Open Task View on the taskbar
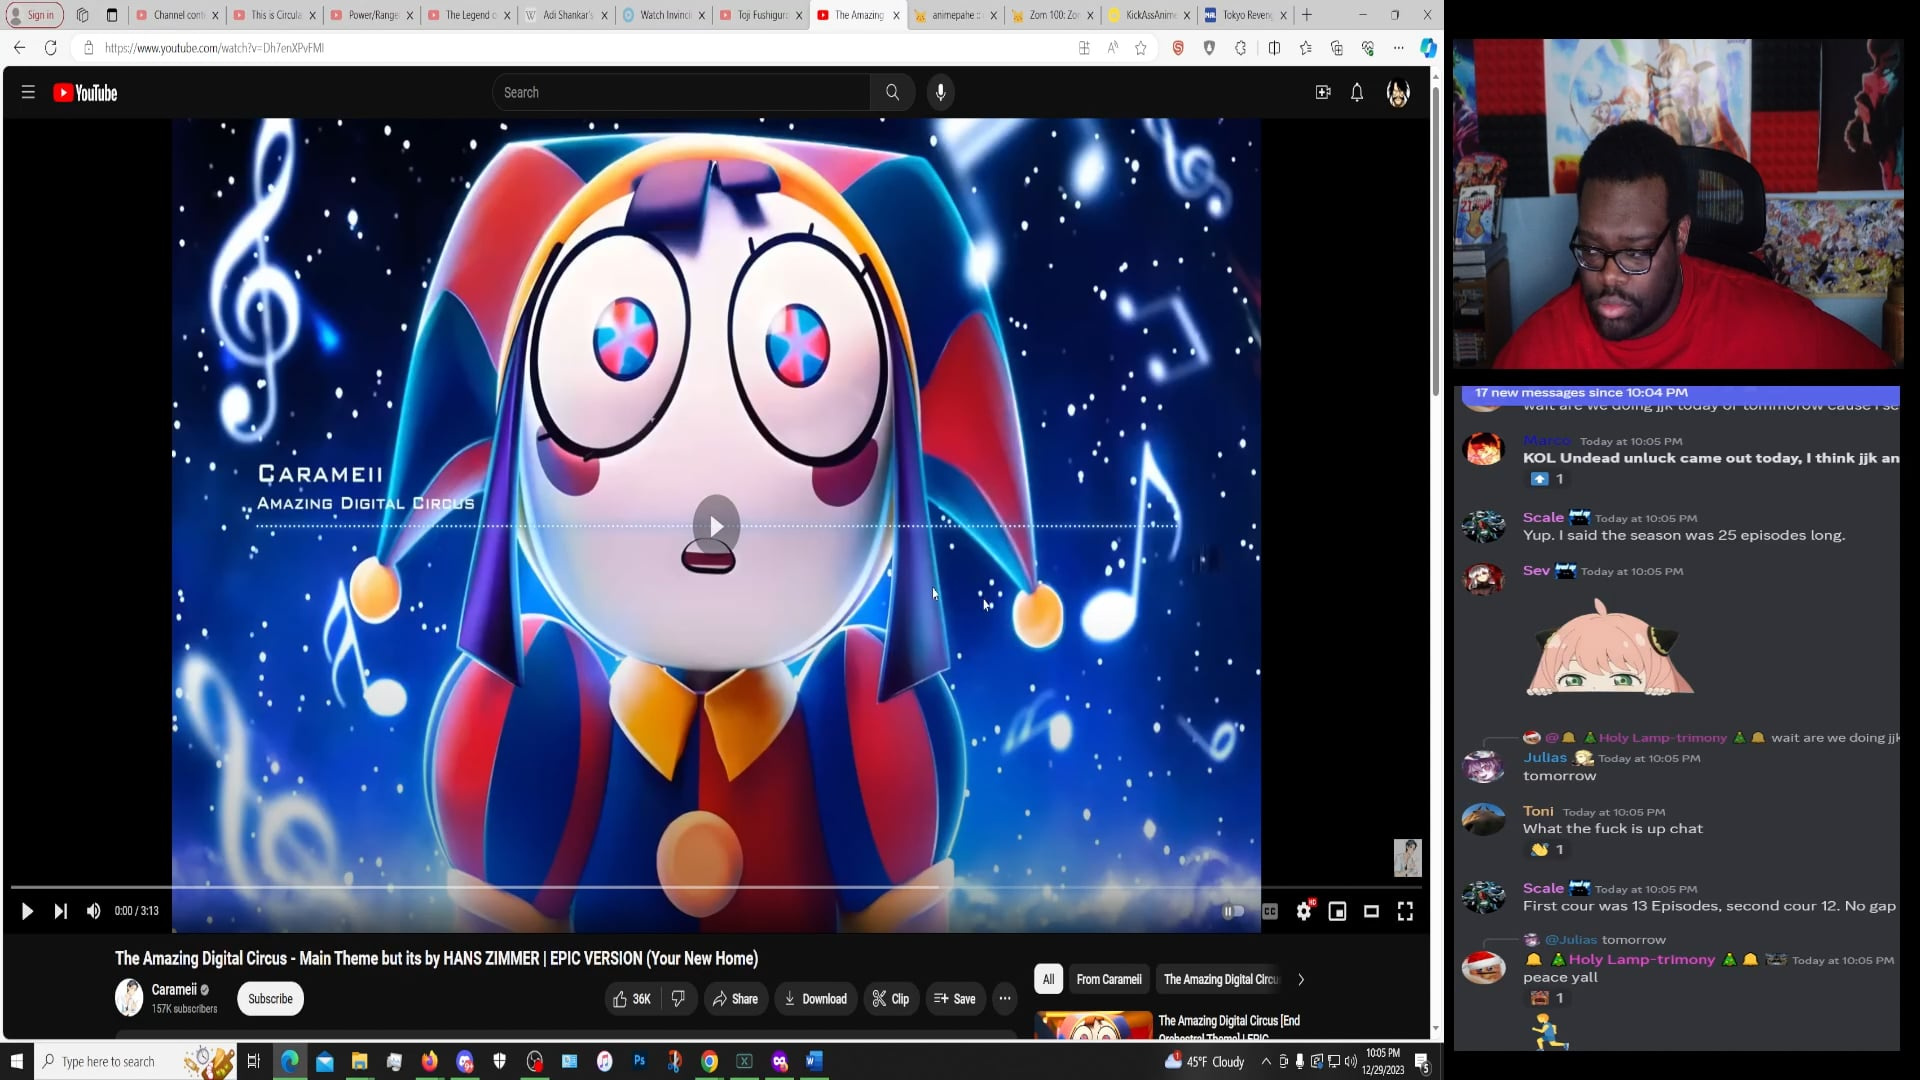This screenshot has width=1920, height=1080. click(x=254, y=1061)
